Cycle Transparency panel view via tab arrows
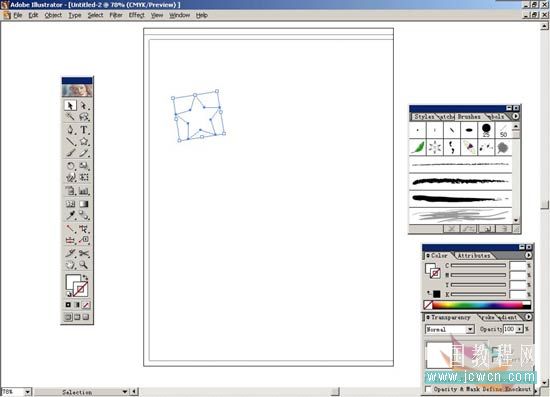550x397 pixels. (428, 317)
